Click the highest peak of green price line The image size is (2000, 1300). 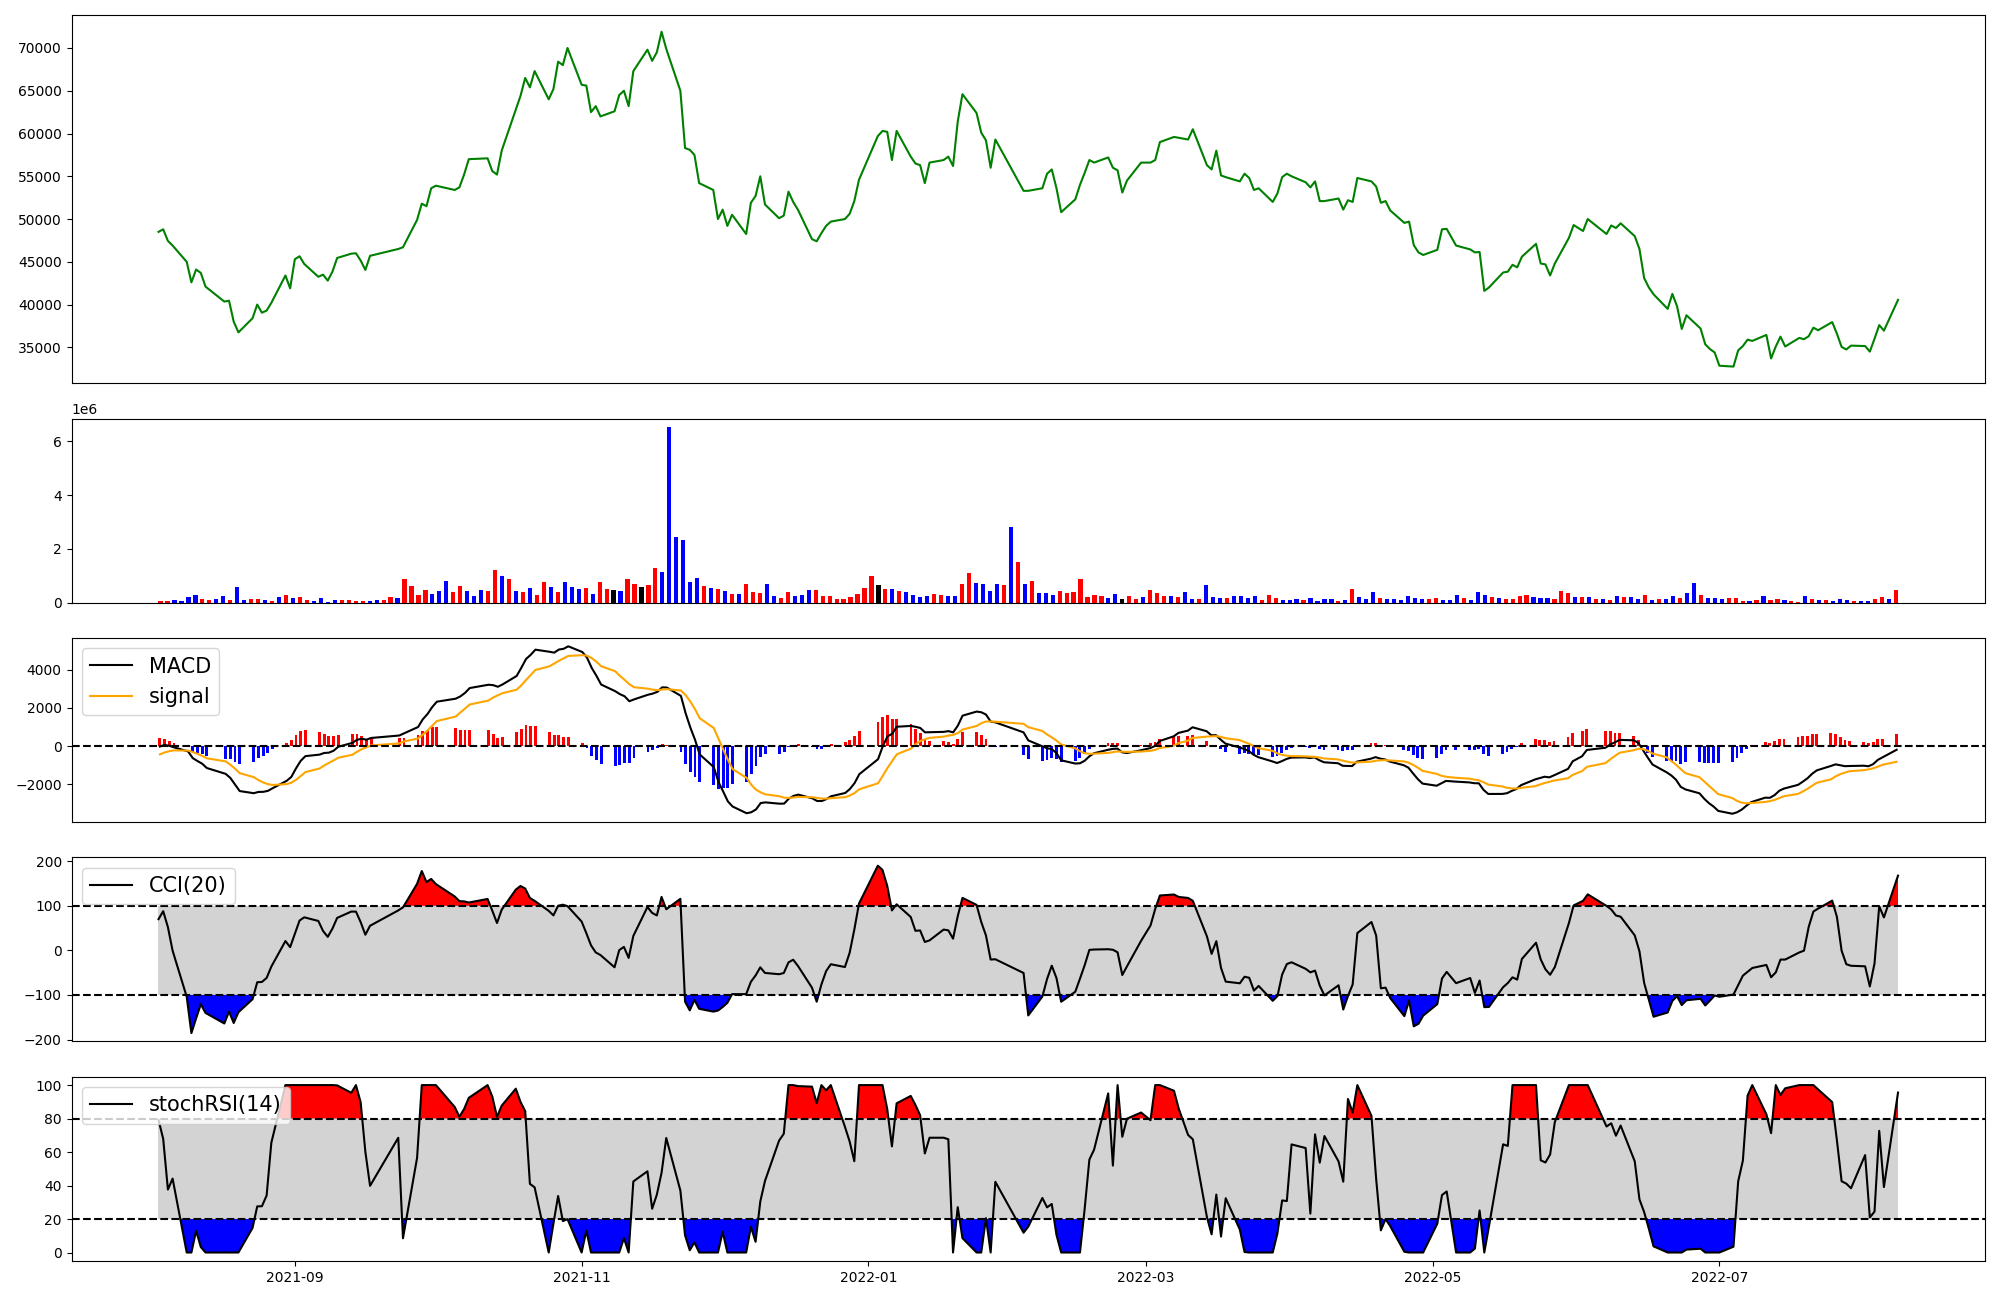pyautogui.click(x=661, y=32)
